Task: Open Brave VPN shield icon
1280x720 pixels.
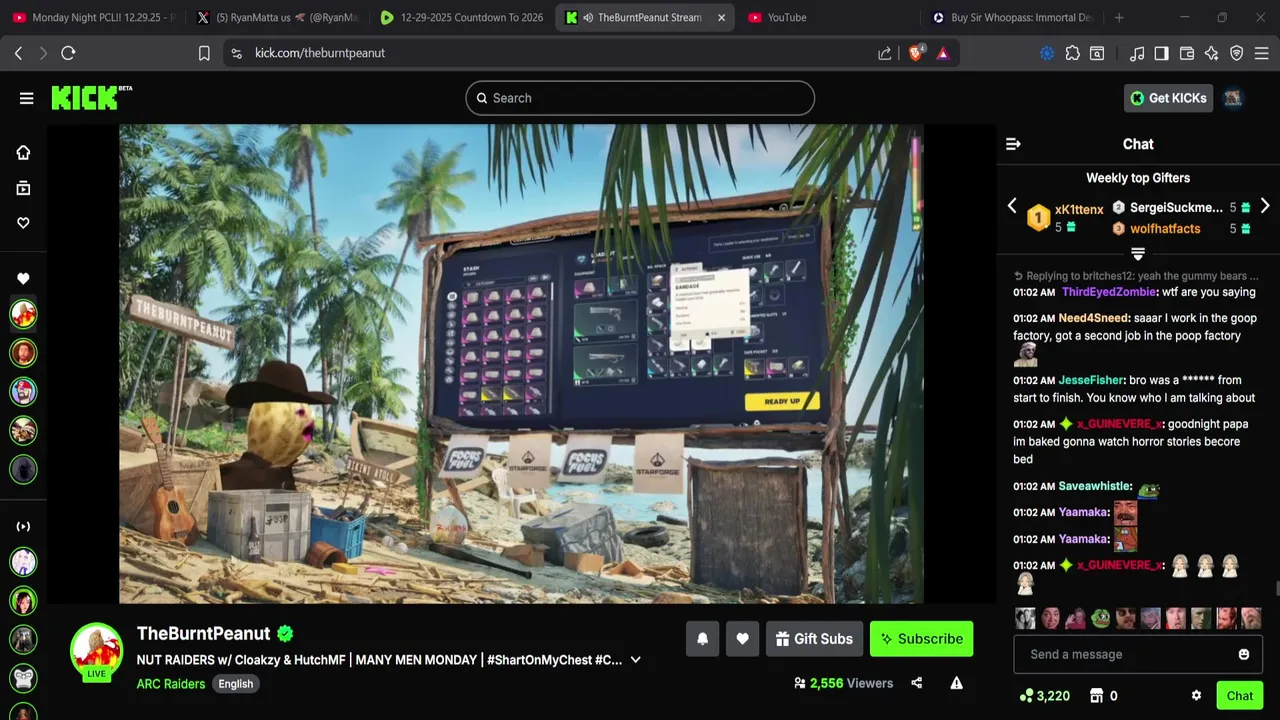Action: point(1237,53)
